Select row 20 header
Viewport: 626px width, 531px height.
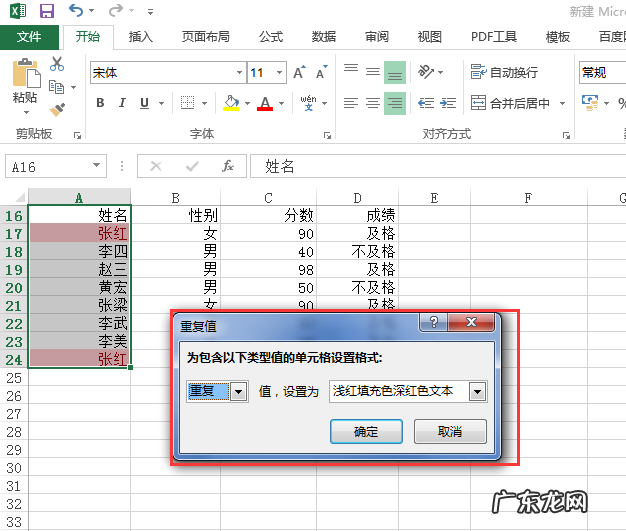point(14,287)
